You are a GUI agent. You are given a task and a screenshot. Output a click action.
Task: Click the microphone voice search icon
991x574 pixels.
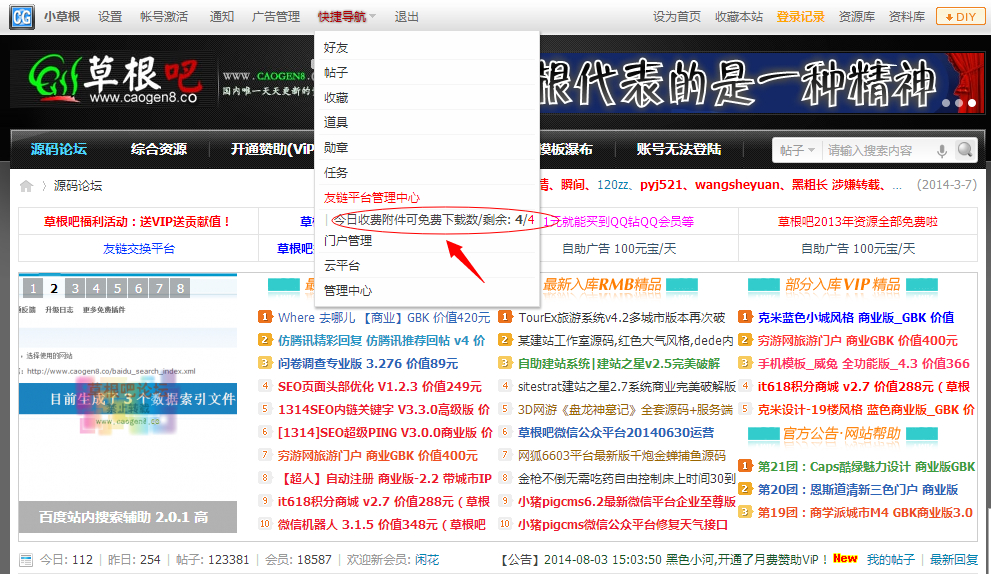coord(941,150)
